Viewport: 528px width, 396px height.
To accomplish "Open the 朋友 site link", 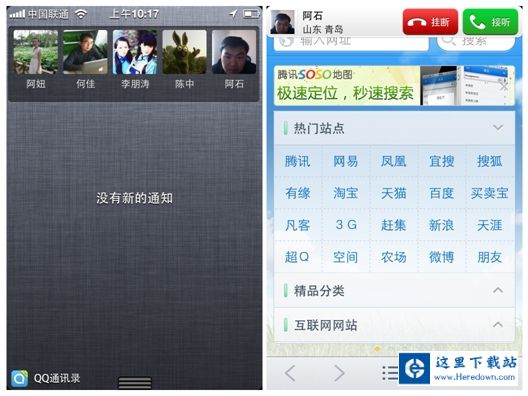I will (x=490, y=257).
